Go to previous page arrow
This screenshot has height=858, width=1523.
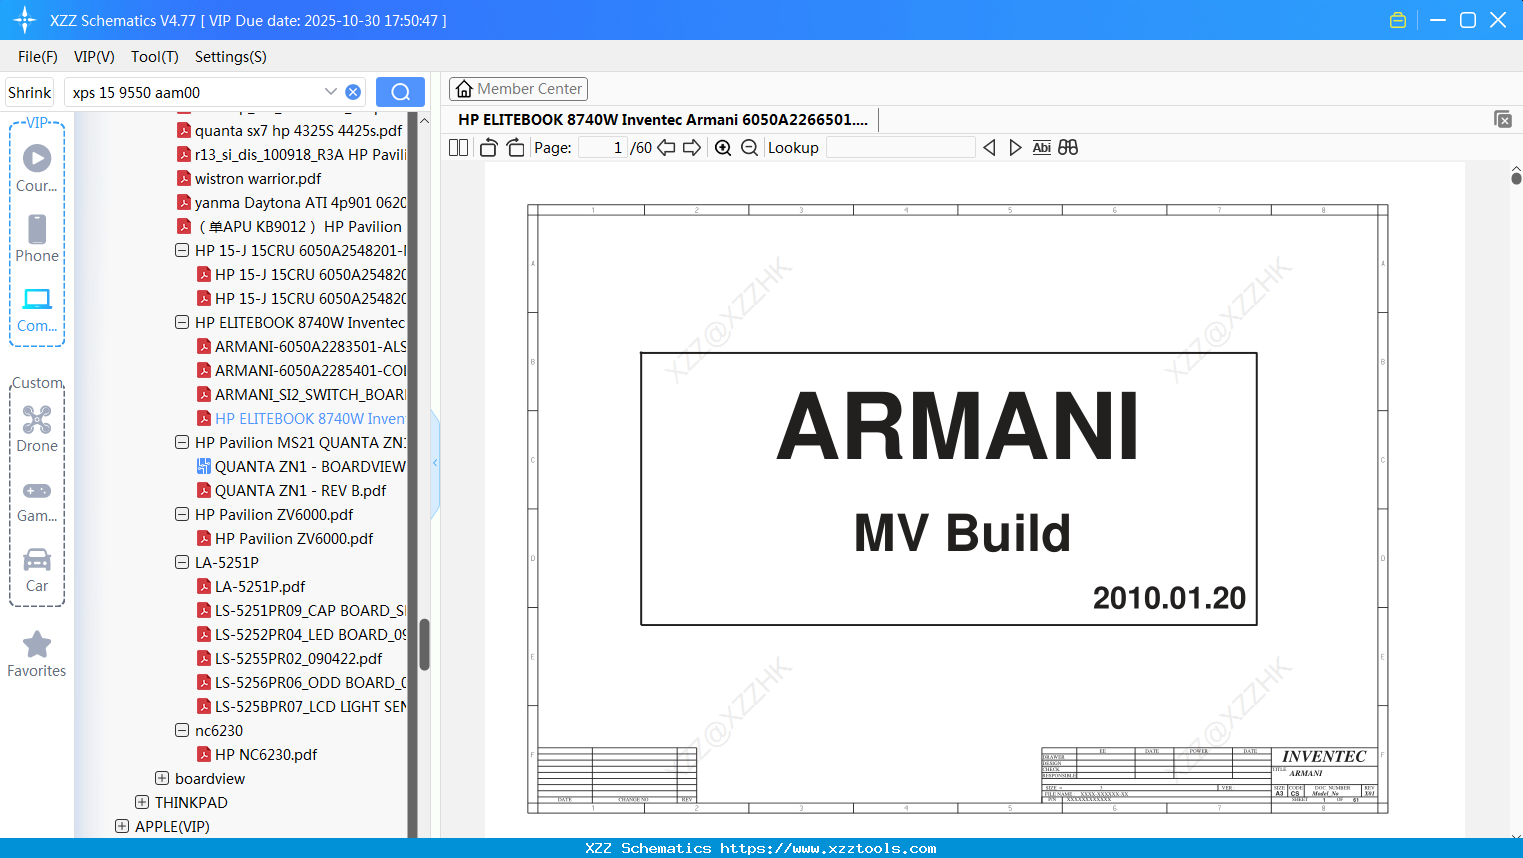[666, 147]
